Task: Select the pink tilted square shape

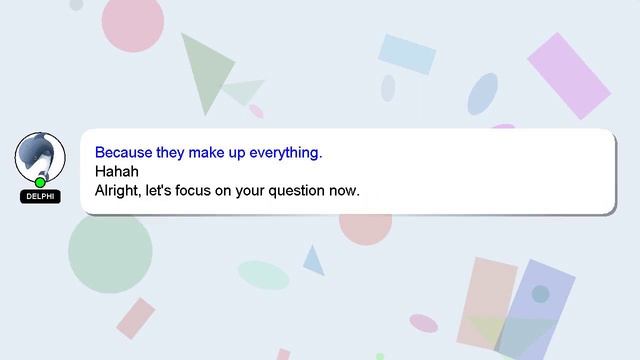Action: (136, 318)
